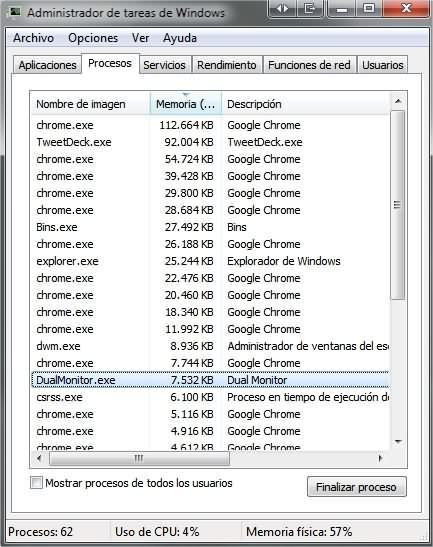Select chrome.exe process using 39.428 KB
Image resolution: width=433 pixels, height=547 pixels.
pos(210,176)
